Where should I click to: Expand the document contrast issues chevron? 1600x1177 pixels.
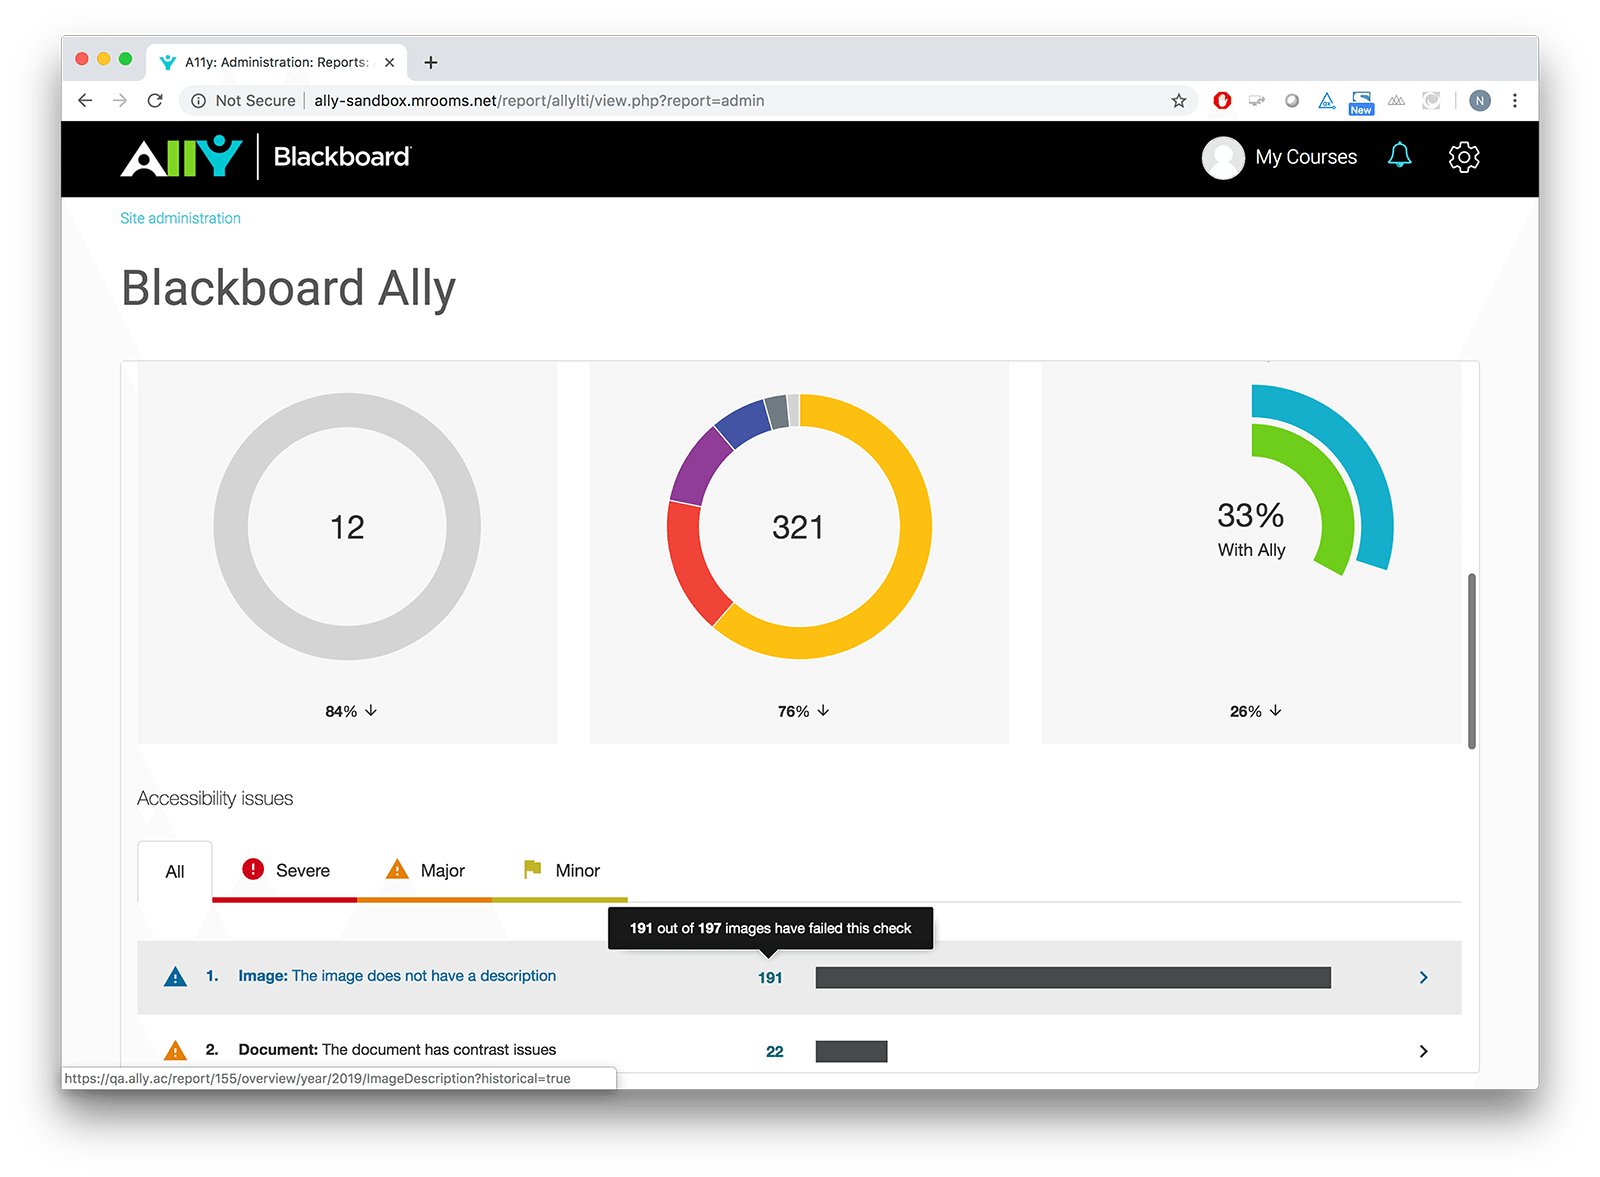[1423, 1051]
